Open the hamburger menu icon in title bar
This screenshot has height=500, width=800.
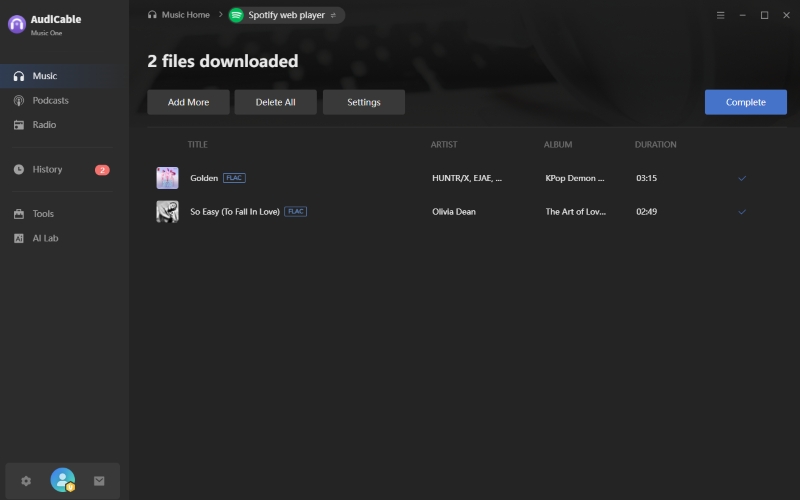(x=720, y=15)
